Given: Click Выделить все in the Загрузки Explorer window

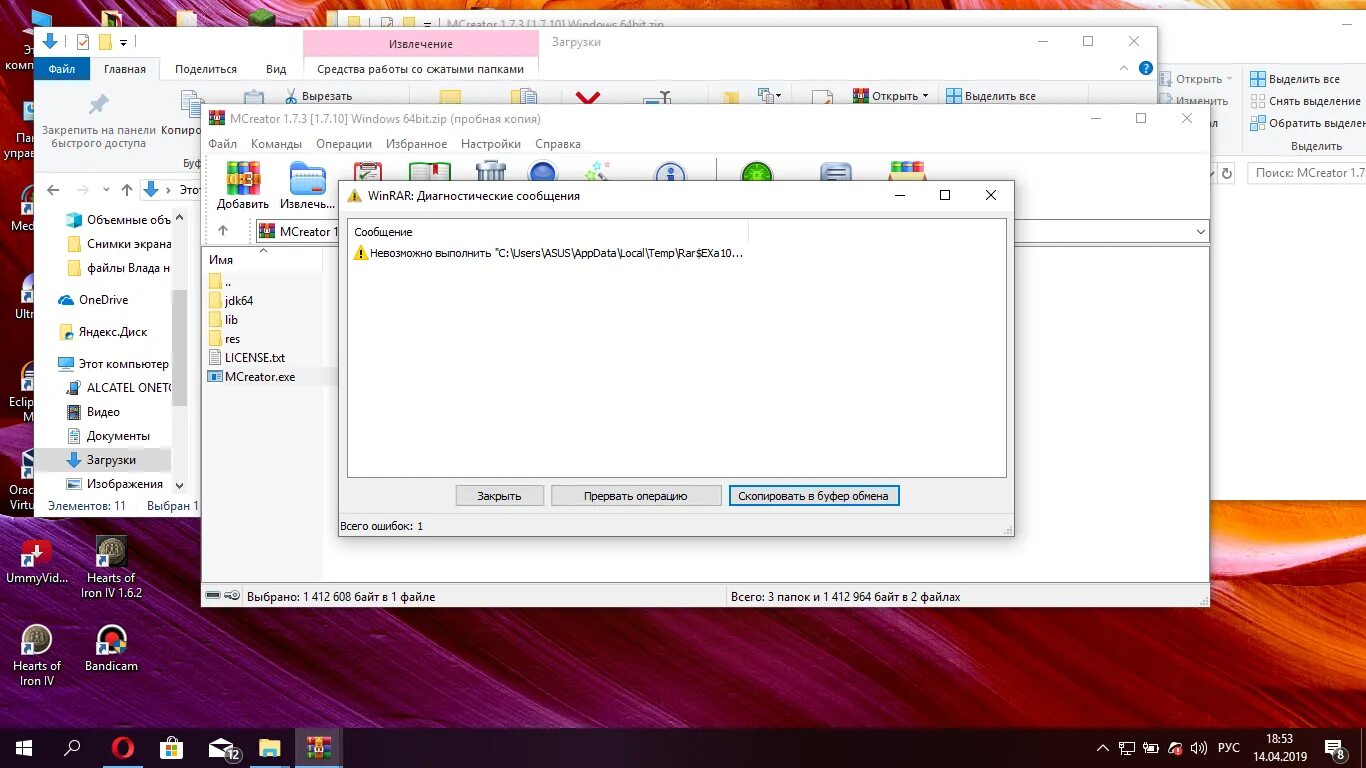Looking at the screenshot, I should (x=991, y=96).
